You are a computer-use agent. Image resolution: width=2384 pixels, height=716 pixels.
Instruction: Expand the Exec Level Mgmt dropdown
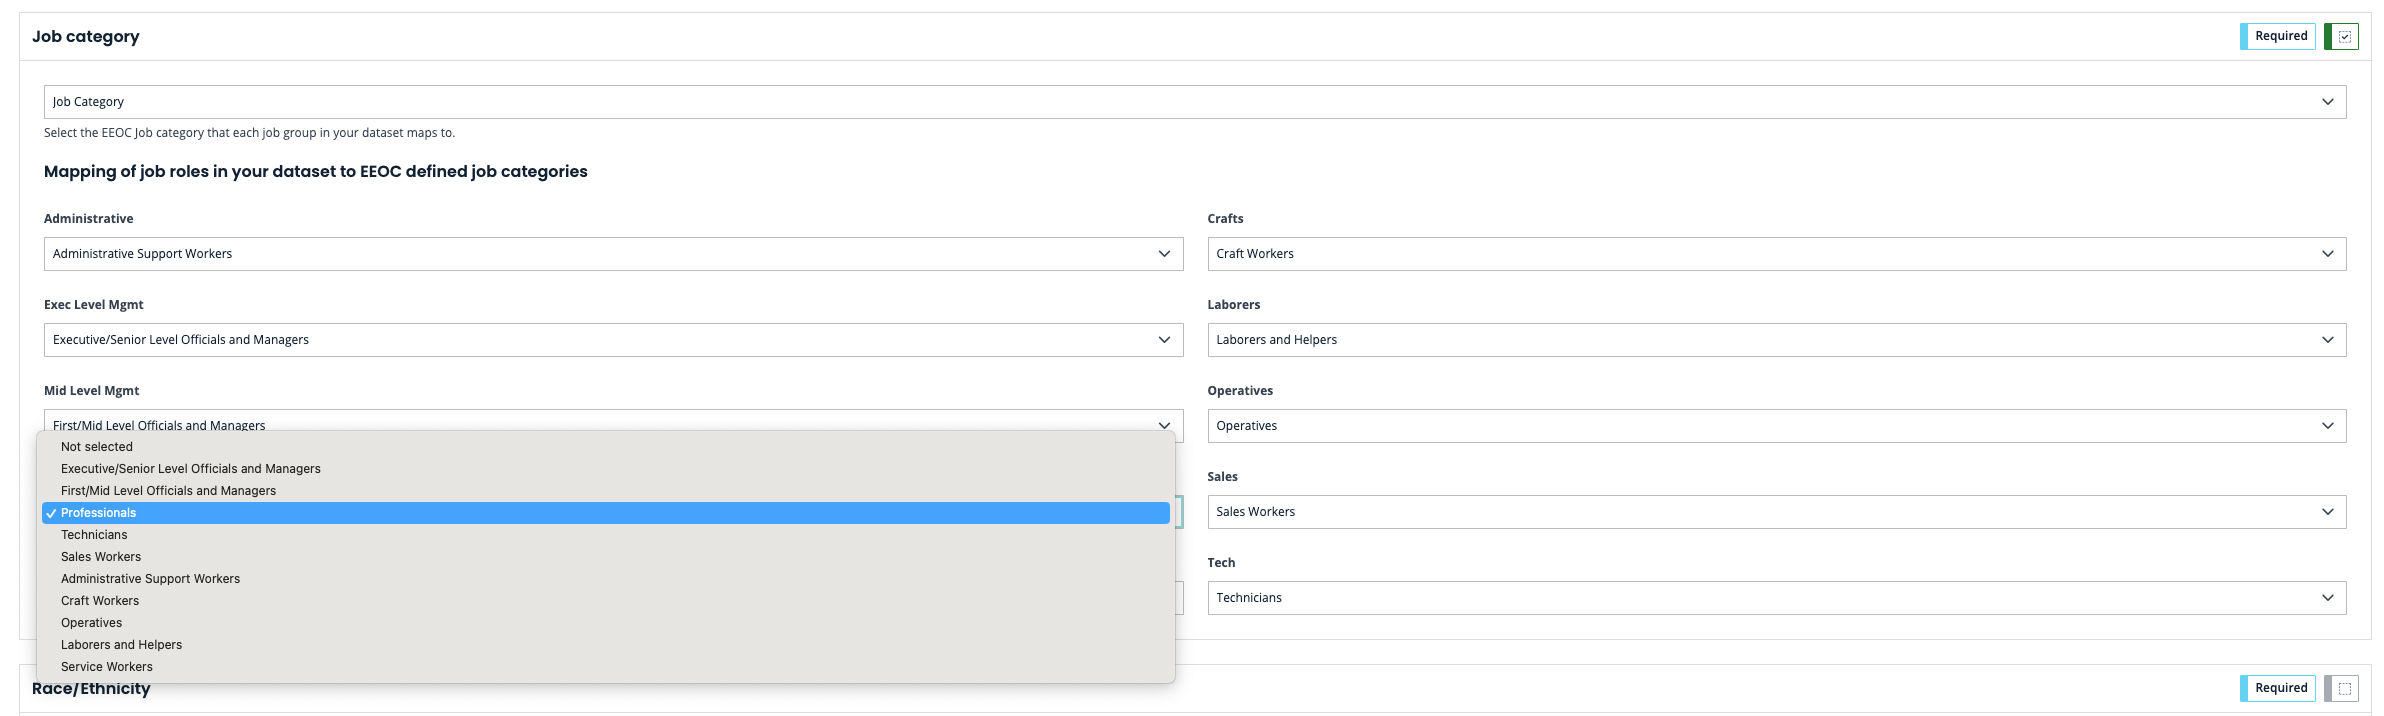[x=613, y=340]
